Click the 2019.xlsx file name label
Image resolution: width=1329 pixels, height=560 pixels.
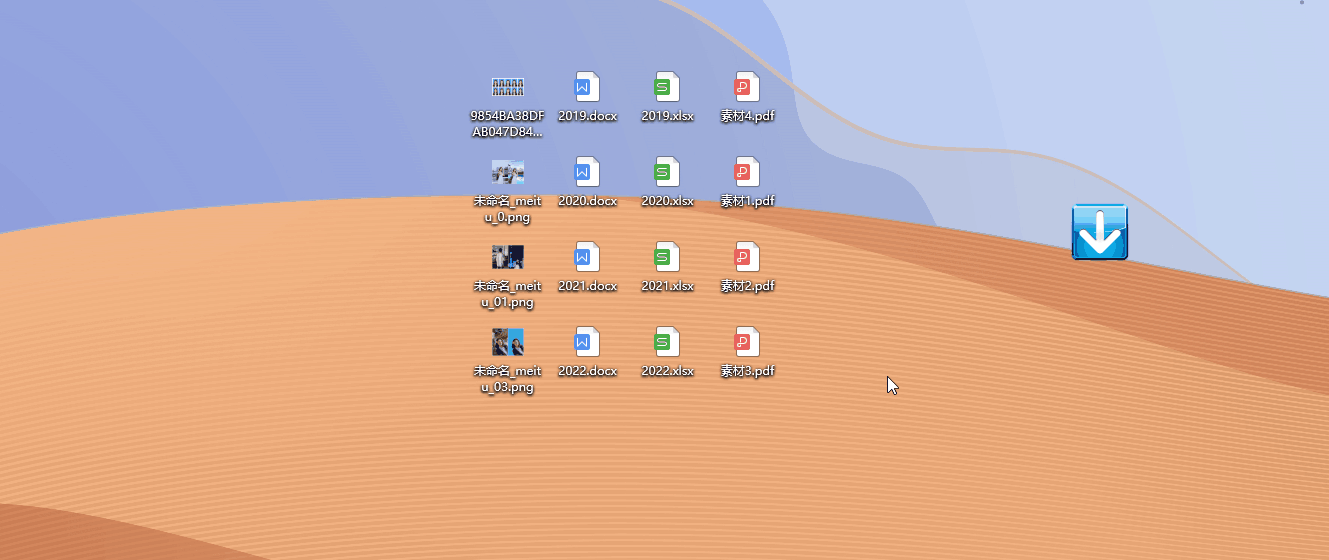pos(667,116)
